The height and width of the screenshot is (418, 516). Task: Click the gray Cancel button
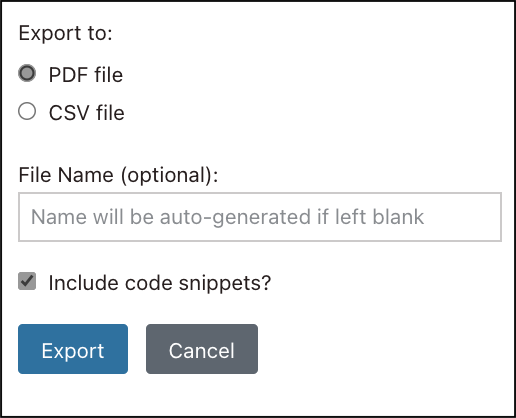(202, 349)
